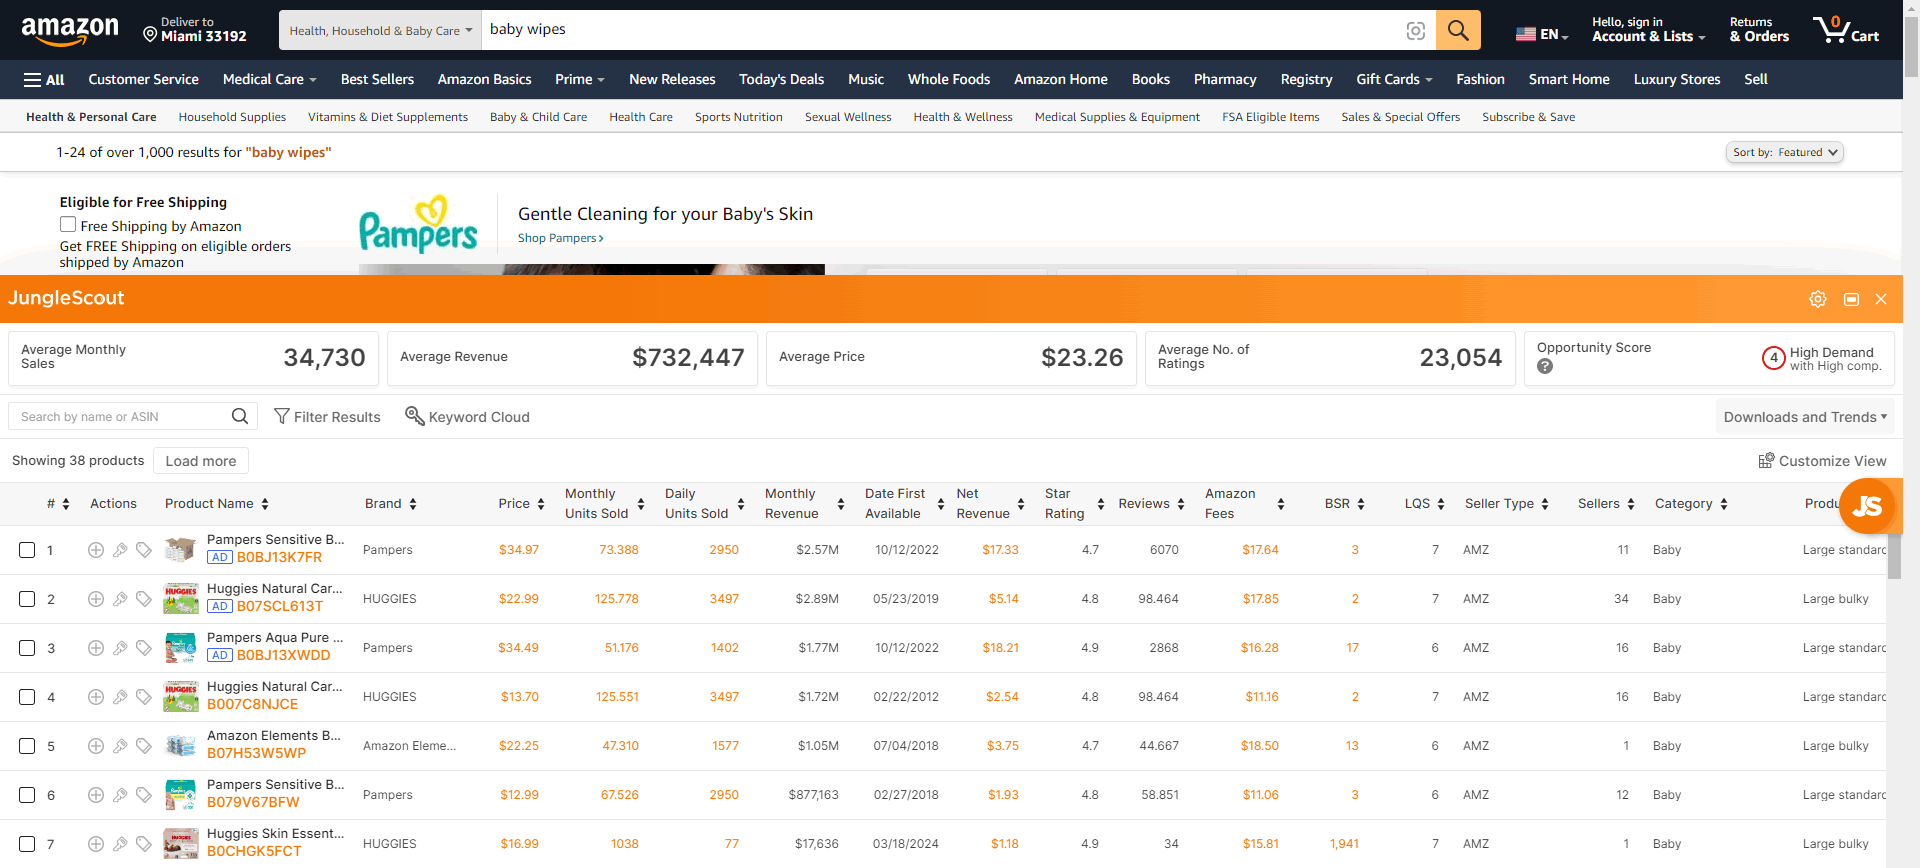Check Free Shipping by Amazon box
This screenshot has width=1920, height=868.
click(x=68, y=225)
